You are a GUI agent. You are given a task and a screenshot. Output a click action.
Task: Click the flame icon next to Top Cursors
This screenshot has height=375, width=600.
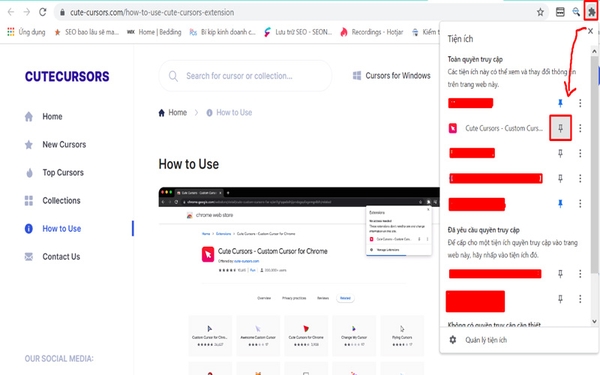tap(29, 173)
